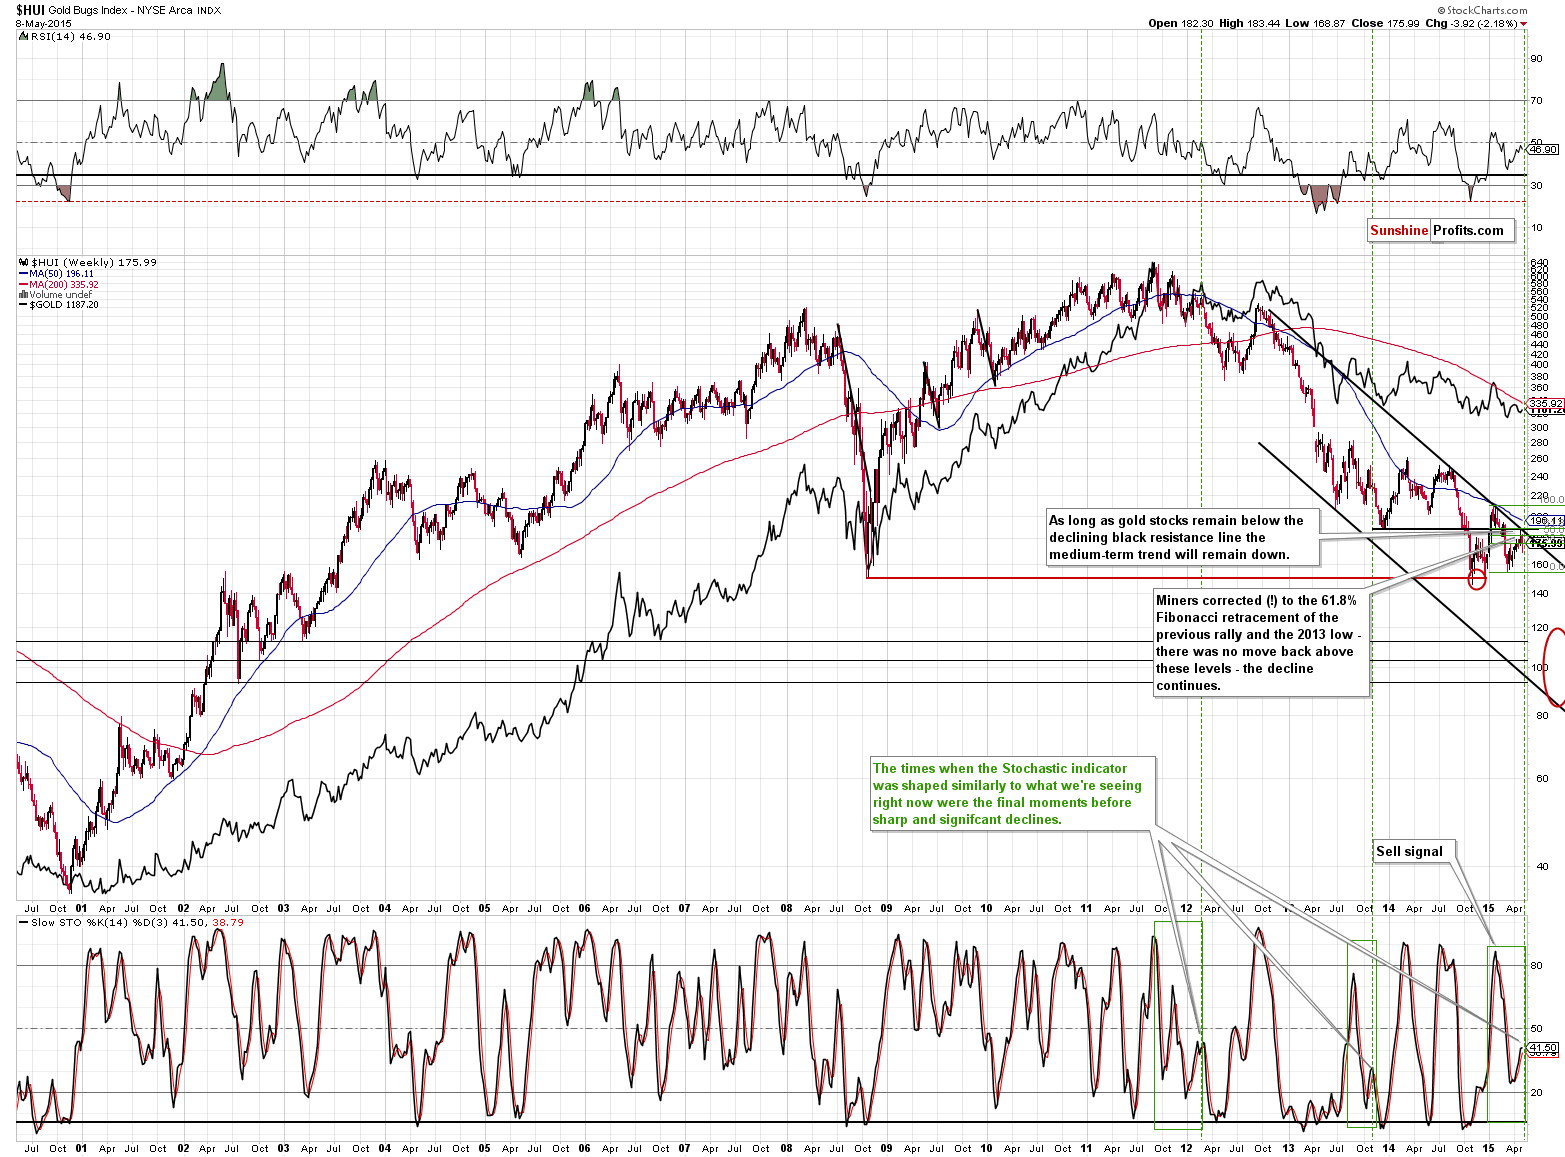Click the 100 label on the price axis
Image resolution: width=1565 pixels, height=1157 pixels.
coord(1540,668)
